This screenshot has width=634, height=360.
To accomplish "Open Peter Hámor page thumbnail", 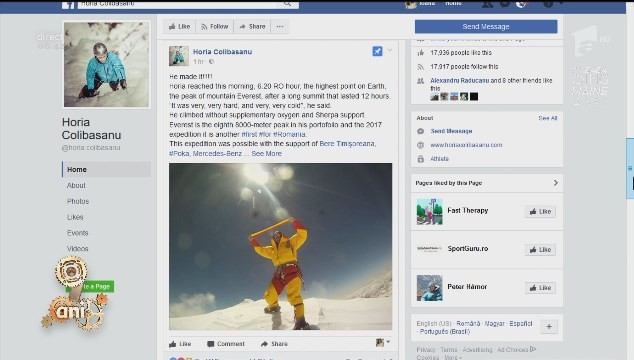I will point(429,288).
